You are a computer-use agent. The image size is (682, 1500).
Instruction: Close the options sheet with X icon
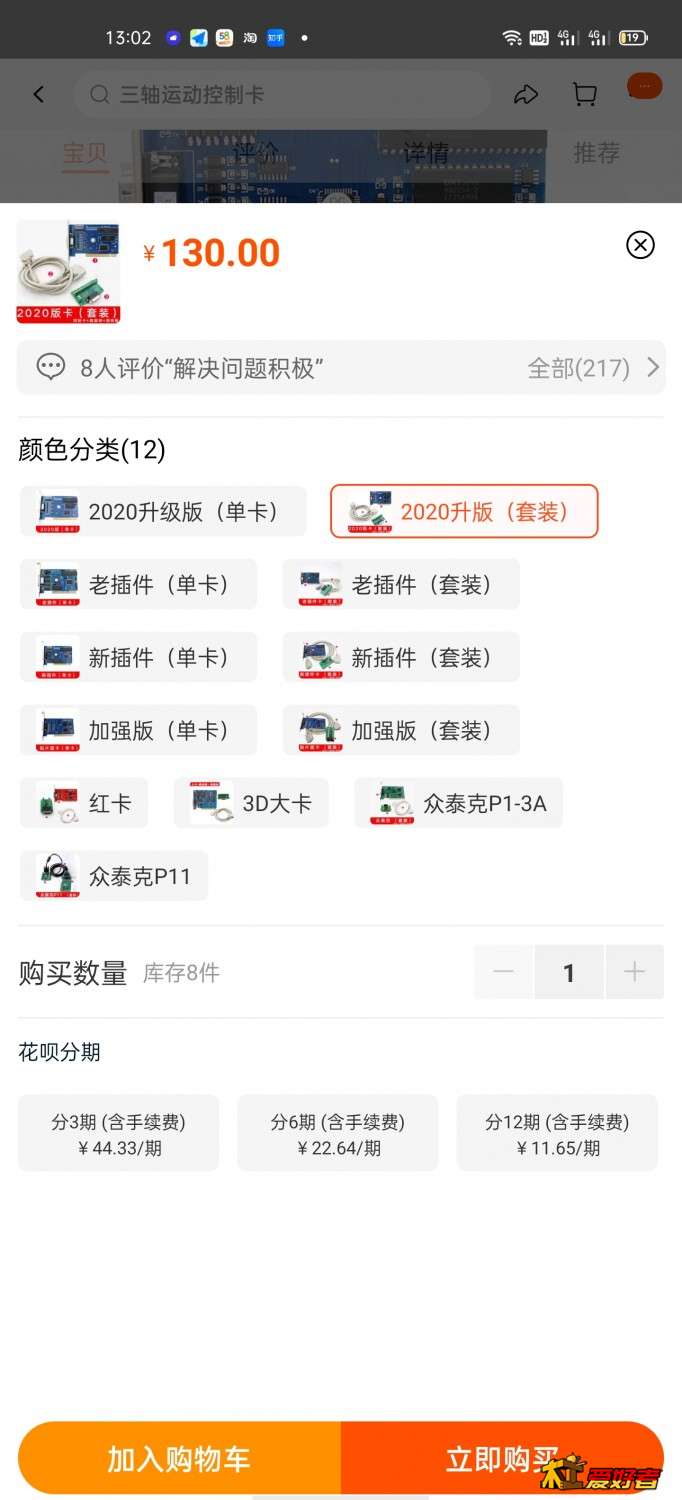coord(640,245)
